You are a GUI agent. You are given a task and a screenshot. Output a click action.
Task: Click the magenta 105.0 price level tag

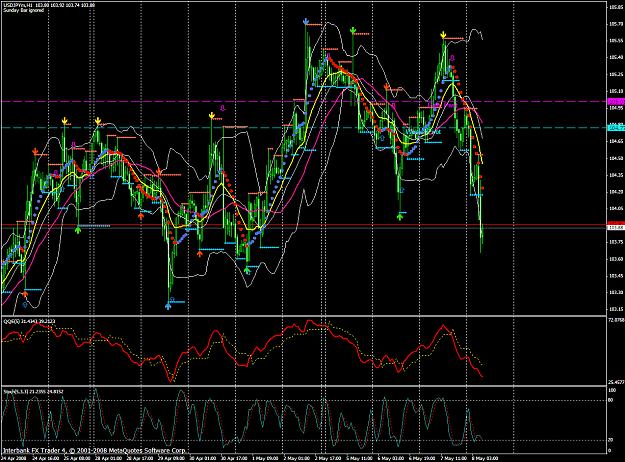(616, 102)
